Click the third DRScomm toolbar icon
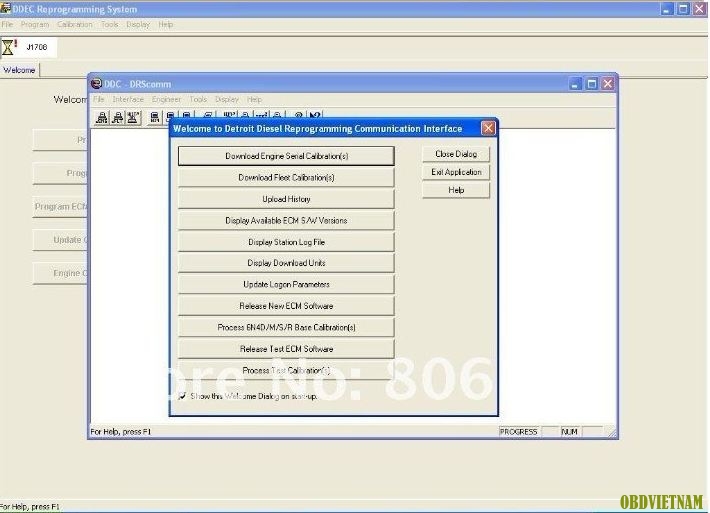This screenshot has height=513, width=710. point(133,117)
